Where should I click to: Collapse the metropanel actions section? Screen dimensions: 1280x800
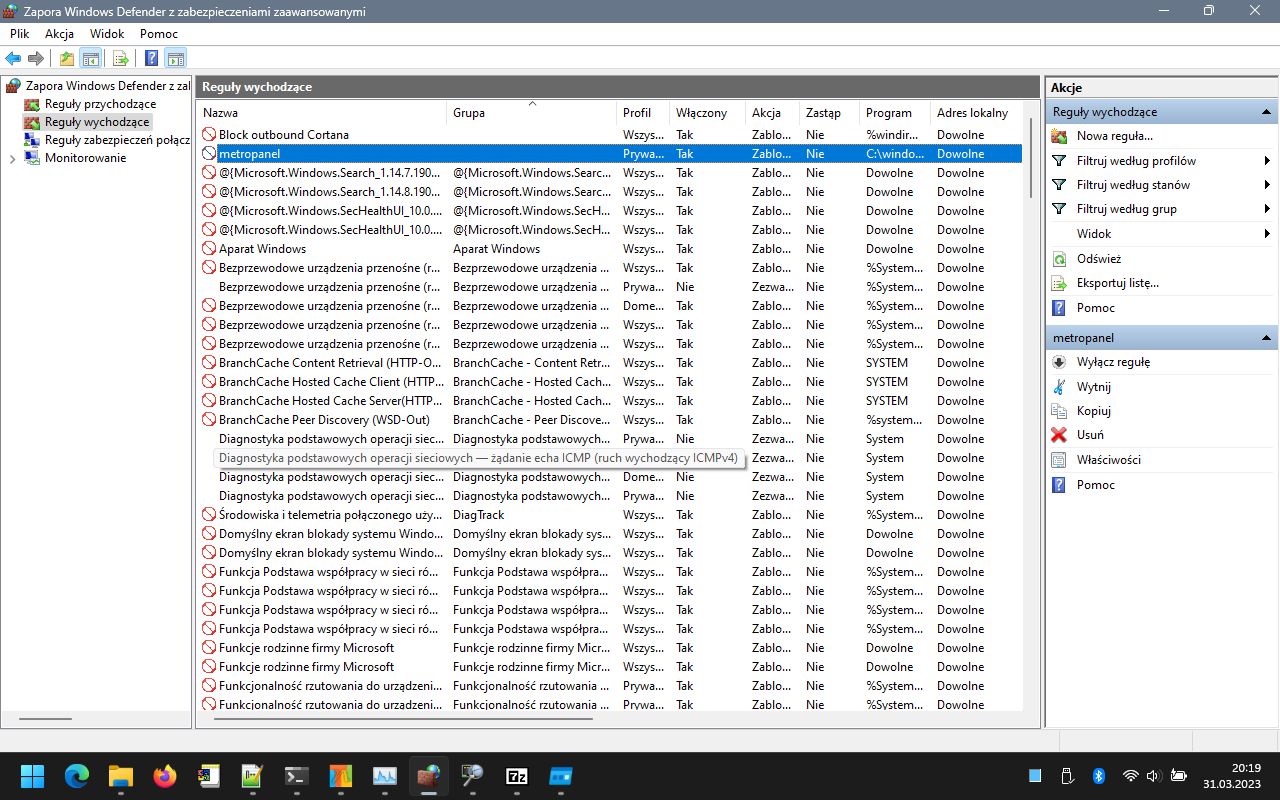click(1266, 338)
